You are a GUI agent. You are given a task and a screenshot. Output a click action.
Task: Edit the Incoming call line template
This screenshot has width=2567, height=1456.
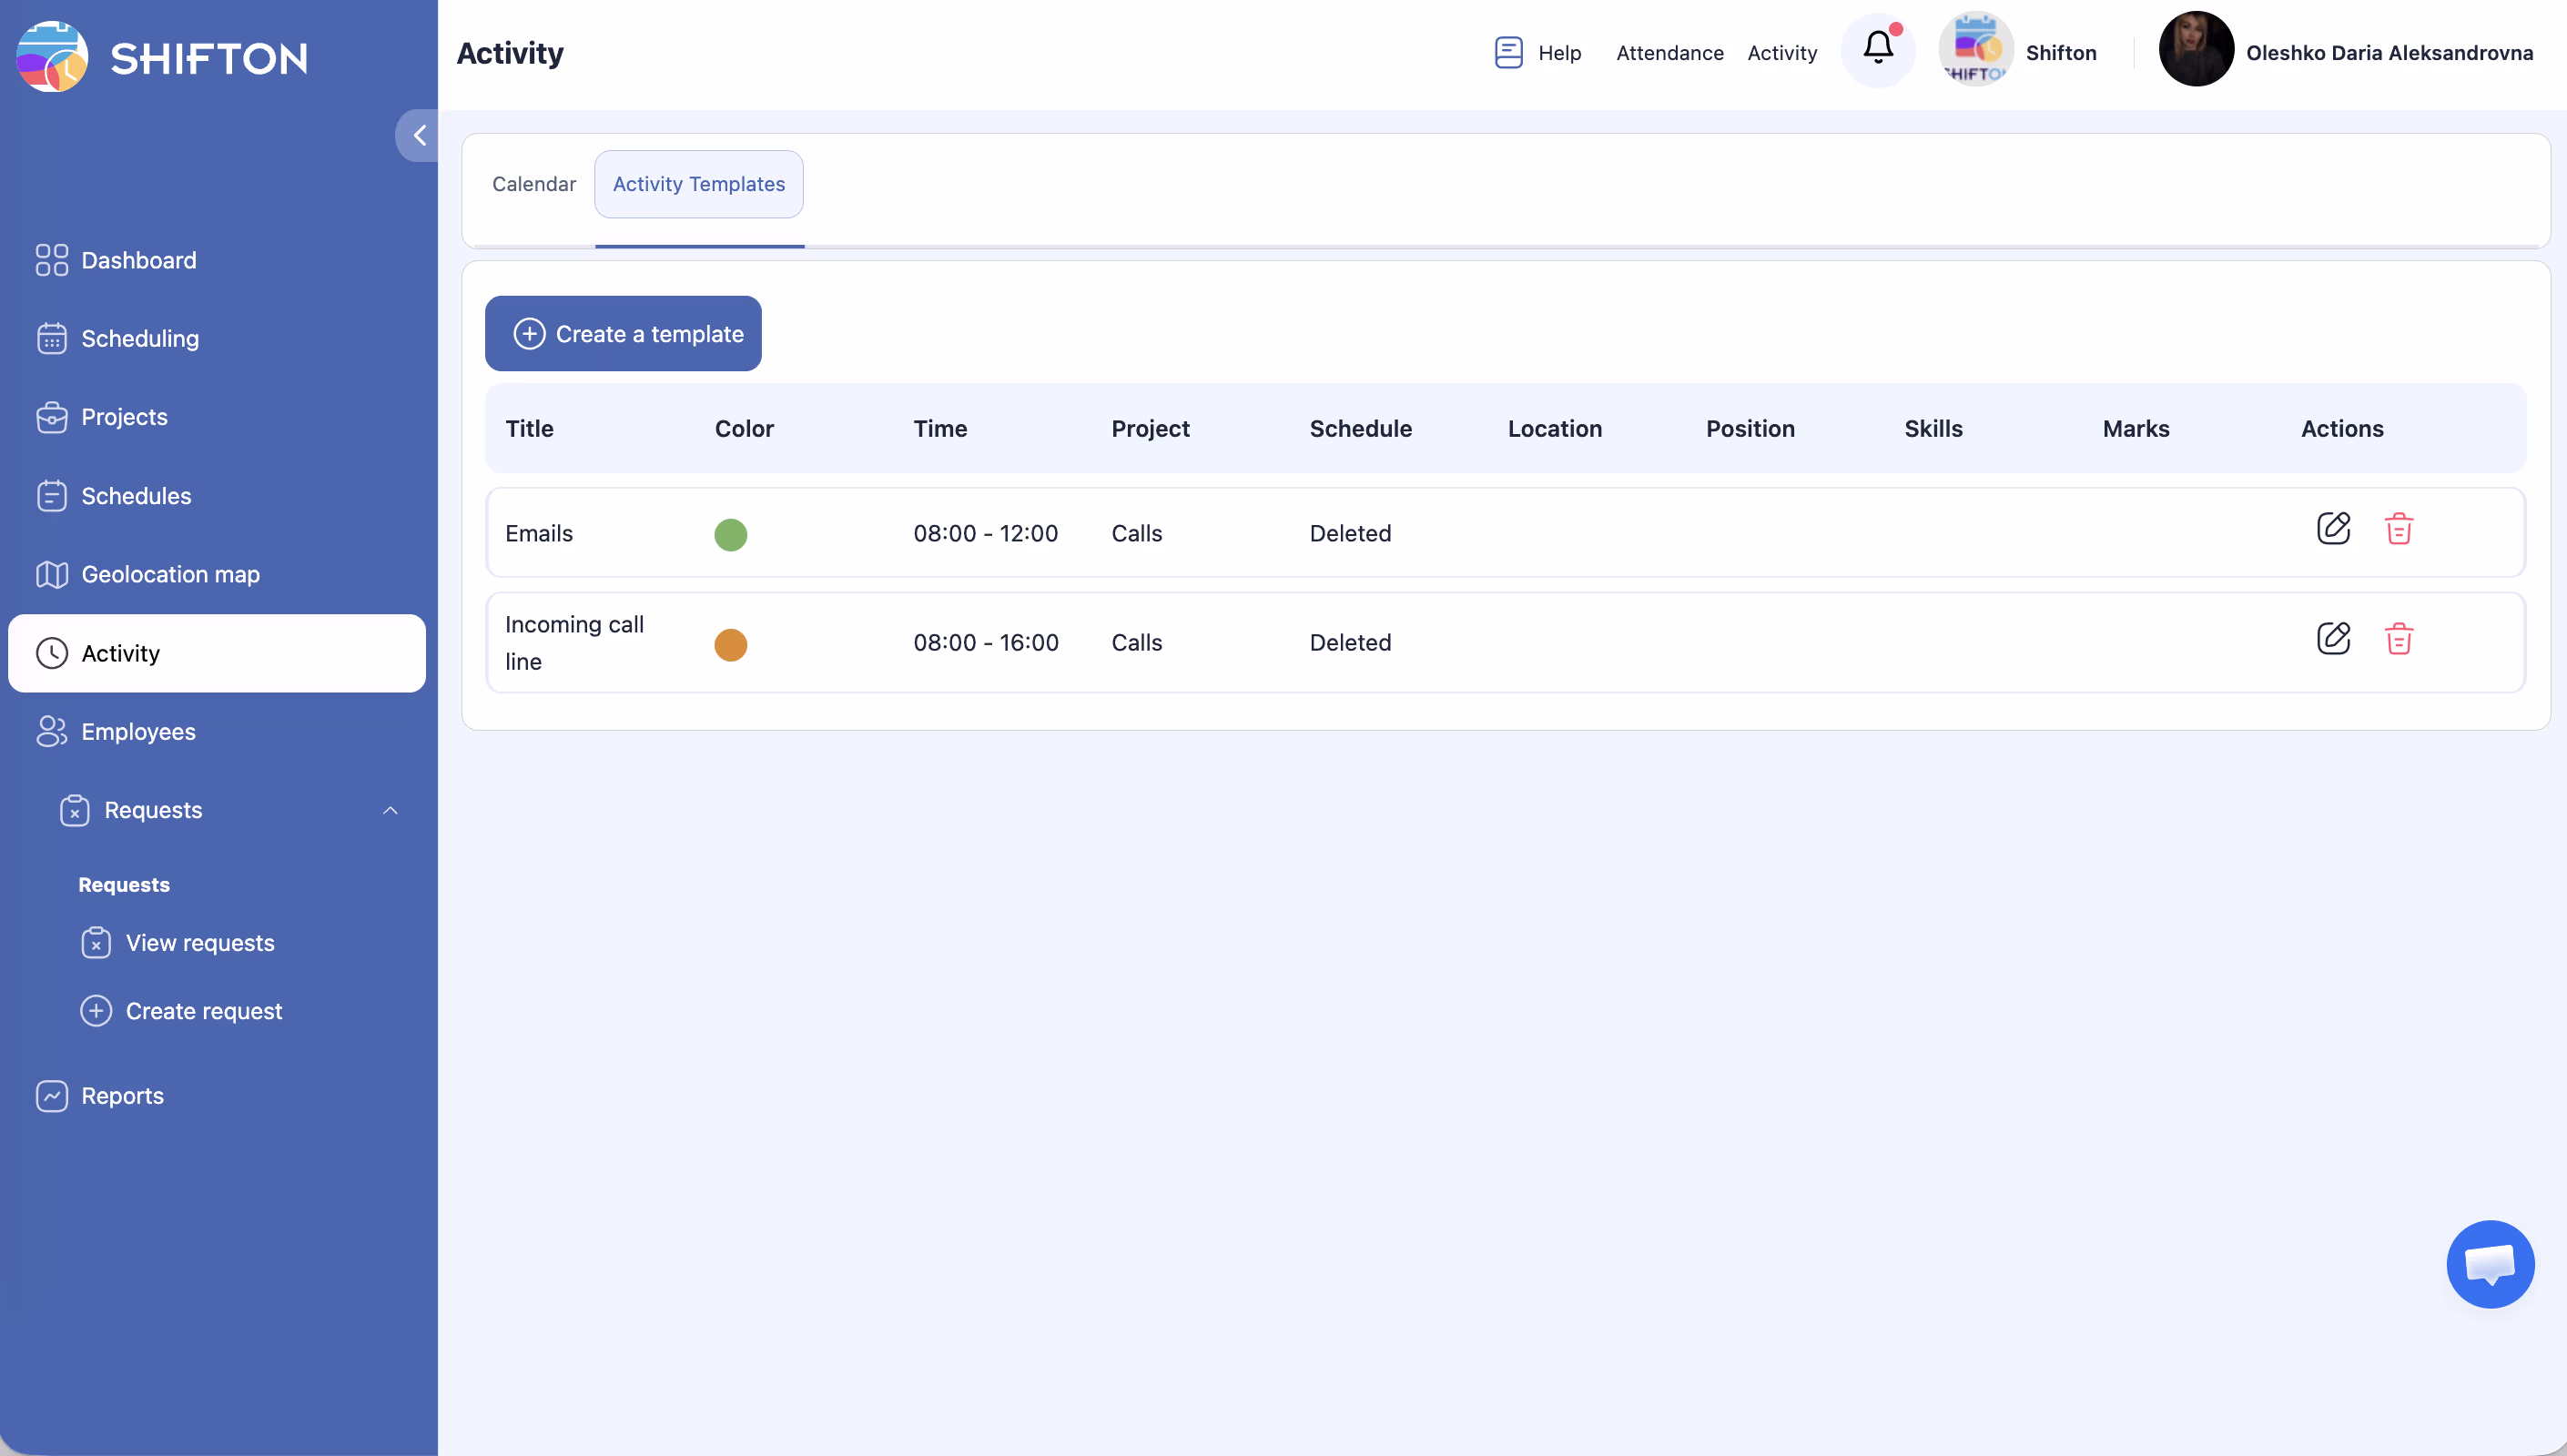pyautogui.click(x=2333, y=639)
